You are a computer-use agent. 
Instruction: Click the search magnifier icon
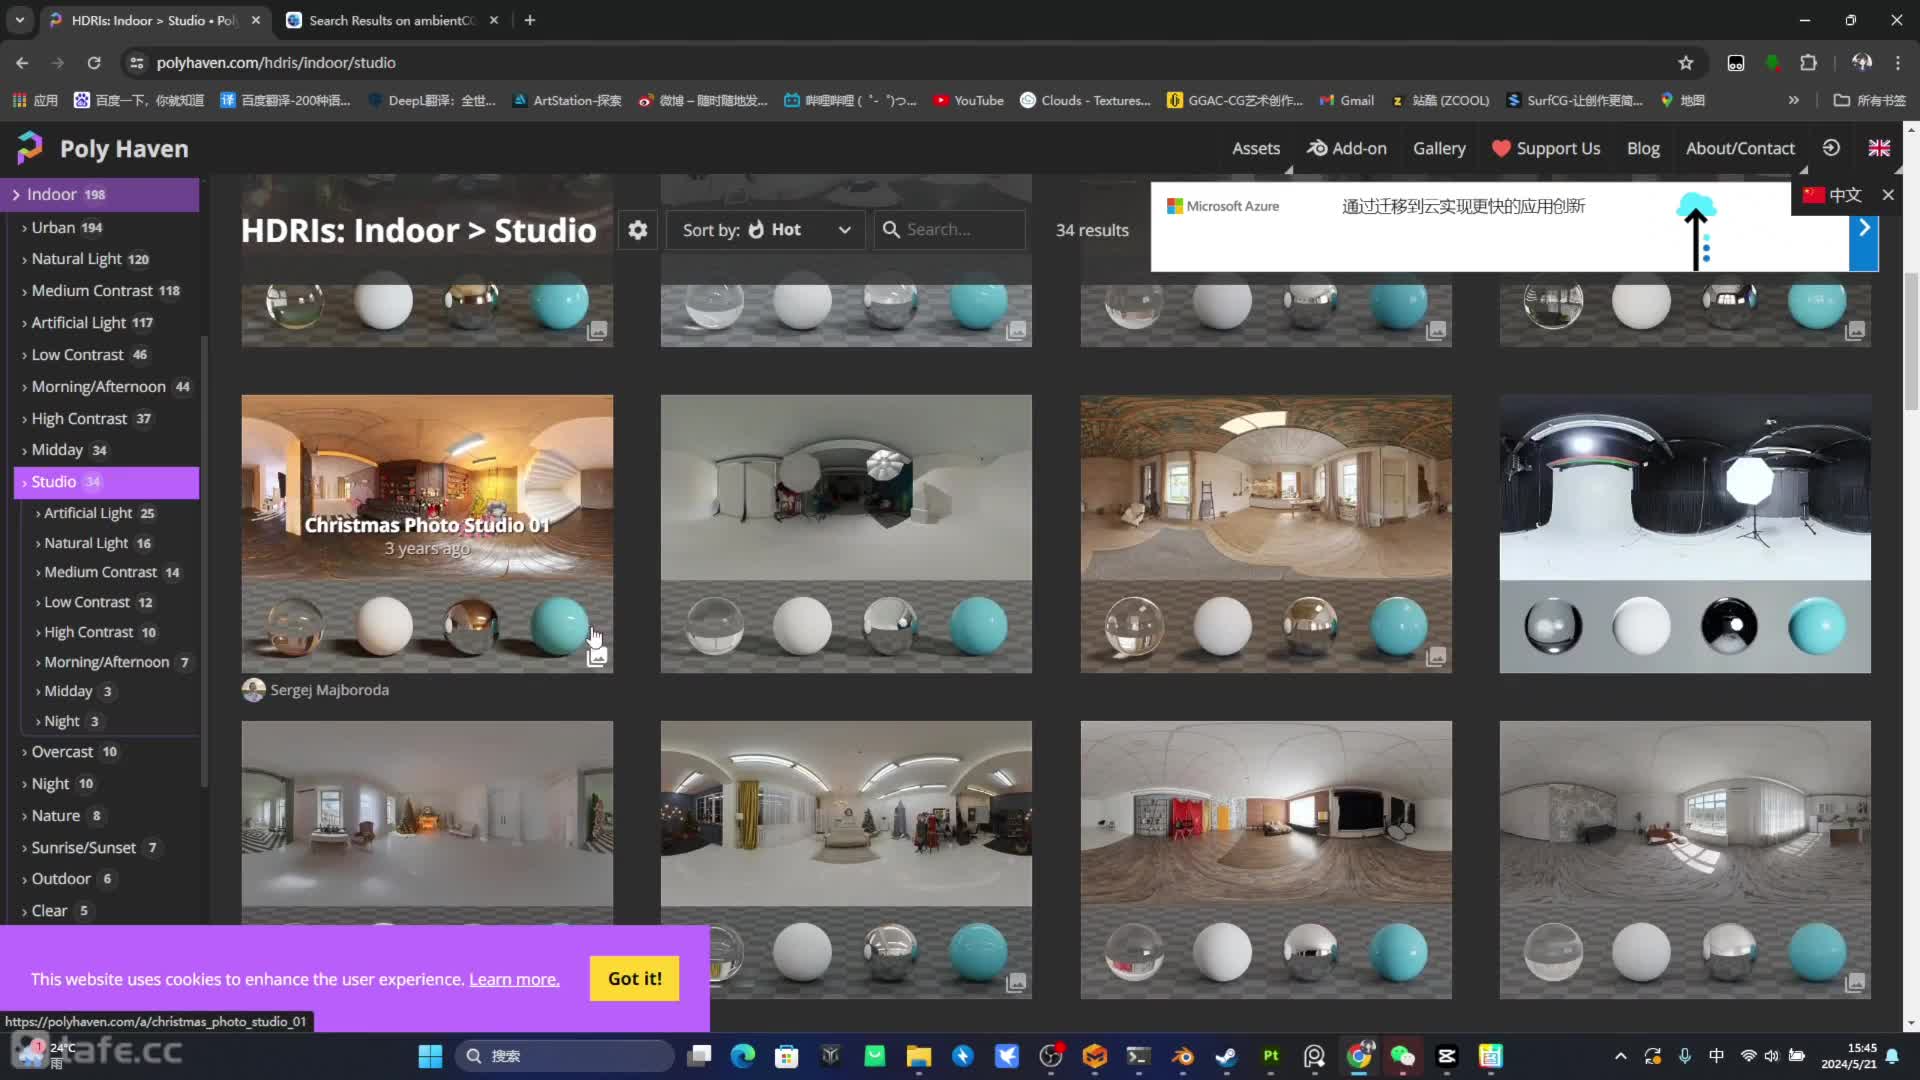tap(891, 230)
